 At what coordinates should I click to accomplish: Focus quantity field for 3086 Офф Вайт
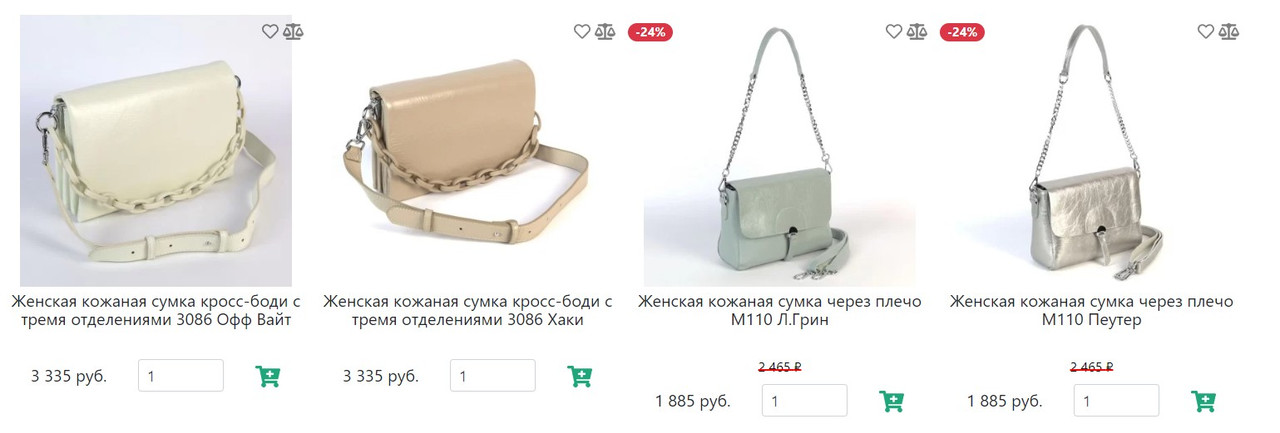click(181, 376)
